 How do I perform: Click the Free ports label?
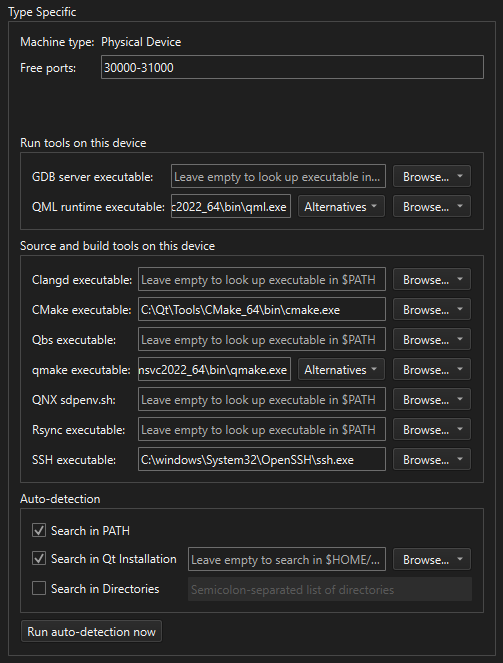pyautogui.click(x=48, y=68)
